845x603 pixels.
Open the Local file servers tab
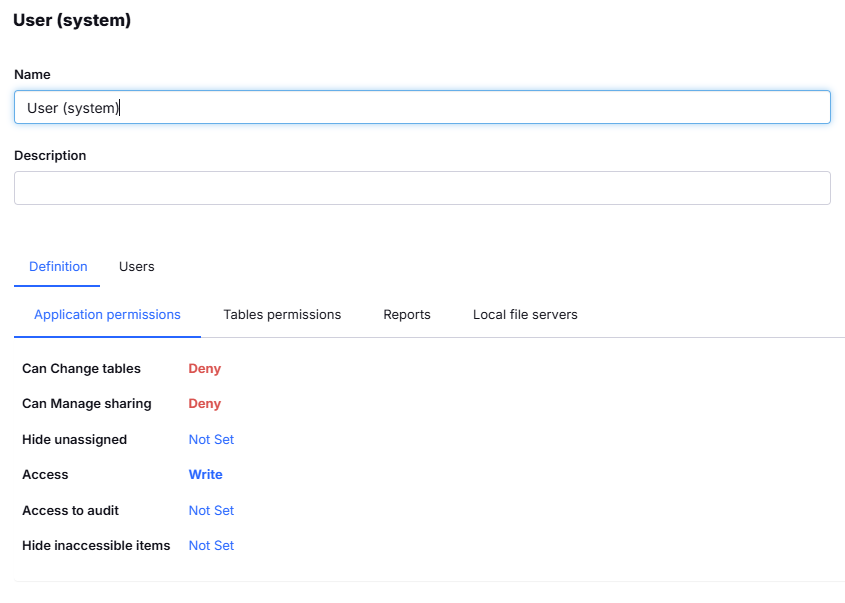click(x=525, y=315)
